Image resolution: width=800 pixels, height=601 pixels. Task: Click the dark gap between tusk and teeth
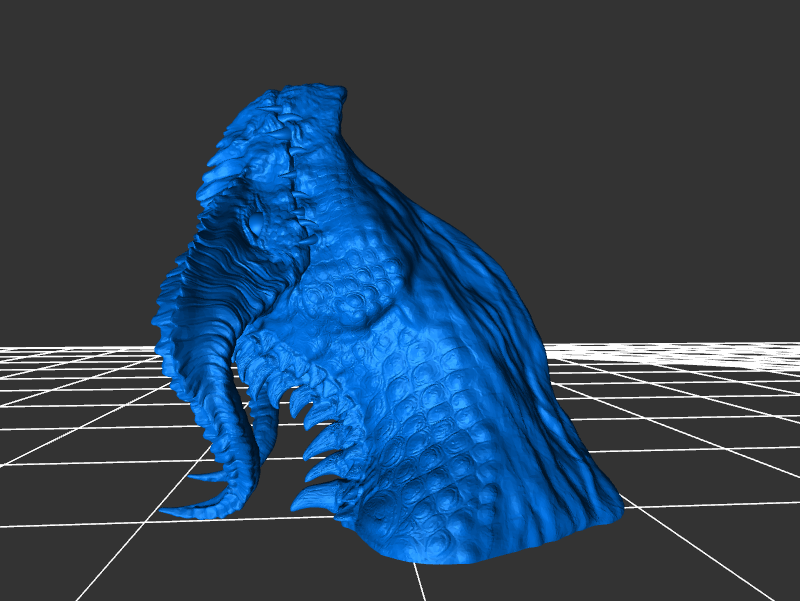click(278, 470)
